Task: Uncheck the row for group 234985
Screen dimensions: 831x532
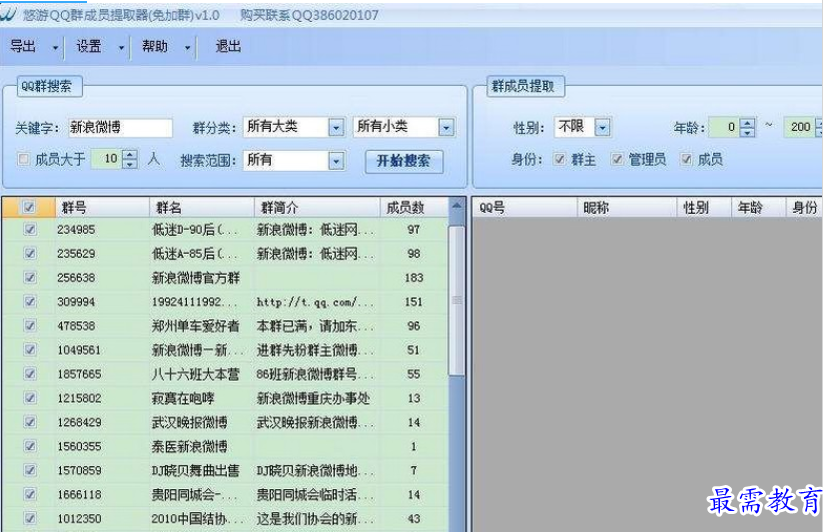Action: pos(30,229)
